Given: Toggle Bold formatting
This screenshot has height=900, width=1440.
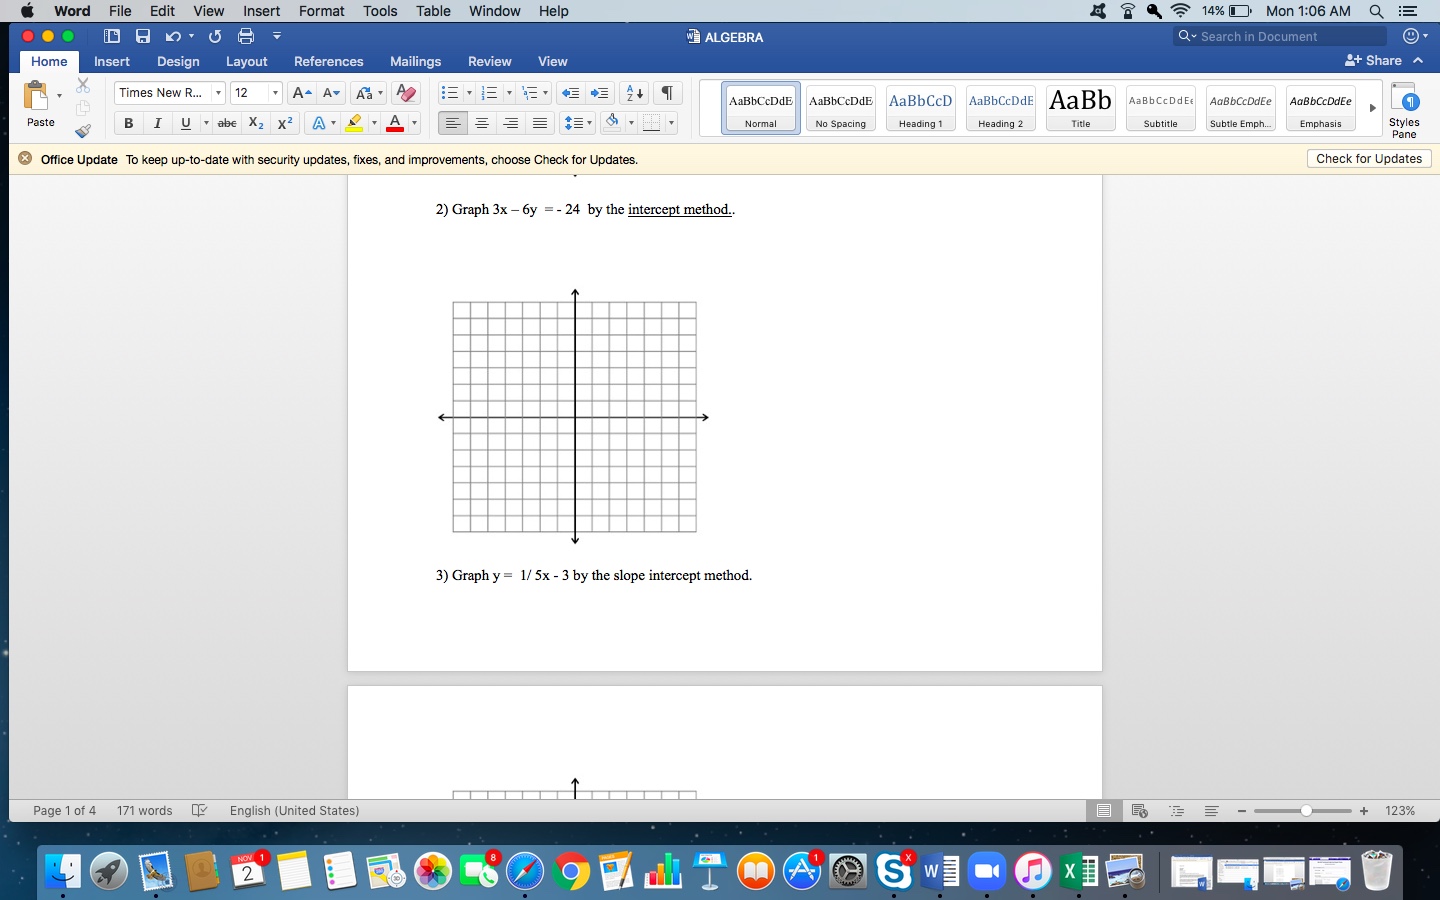Looking at the screenshot, I should tap(128, 123).
